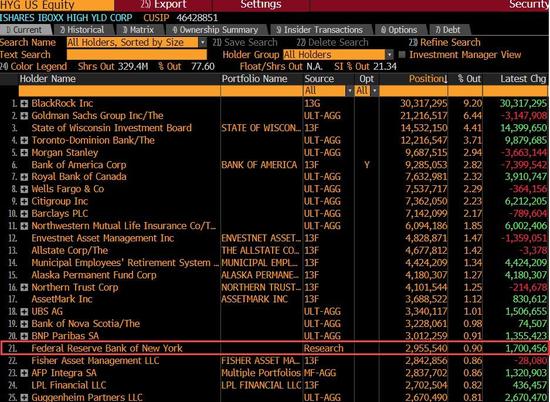Switch to the Historical tab
The width and height of the screenshot is (550, 402).
84,30
